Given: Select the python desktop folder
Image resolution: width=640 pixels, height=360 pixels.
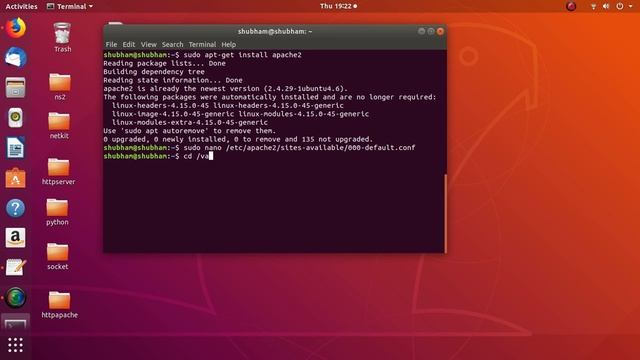Looking at the screenshot, I should coord(57,212).
